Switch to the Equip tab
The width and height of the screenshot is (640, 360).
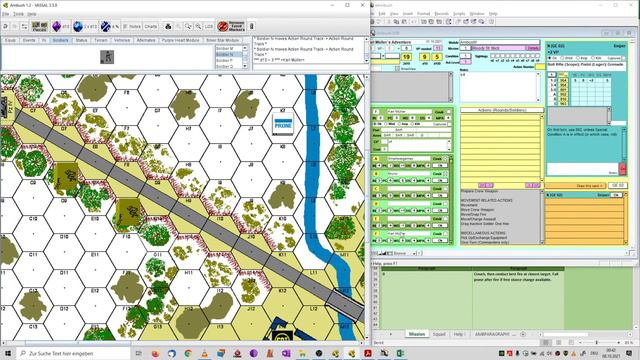tap(10, 40)
